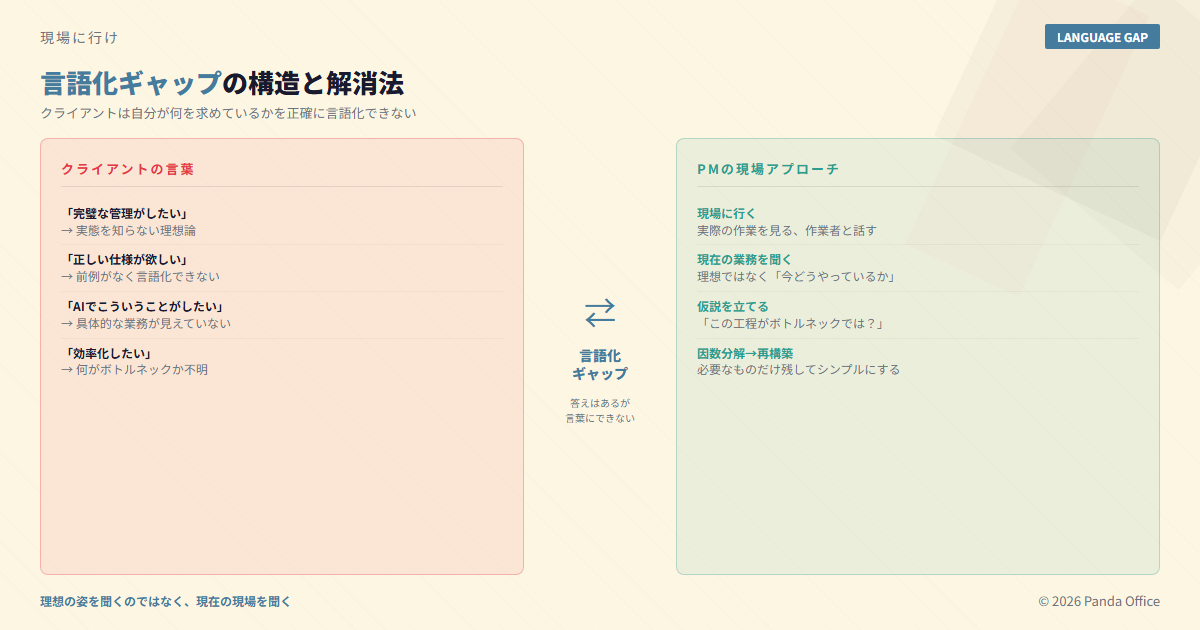Select the PMの現場アプローチ panel header

pyautogui.click(x=767, y=169)
